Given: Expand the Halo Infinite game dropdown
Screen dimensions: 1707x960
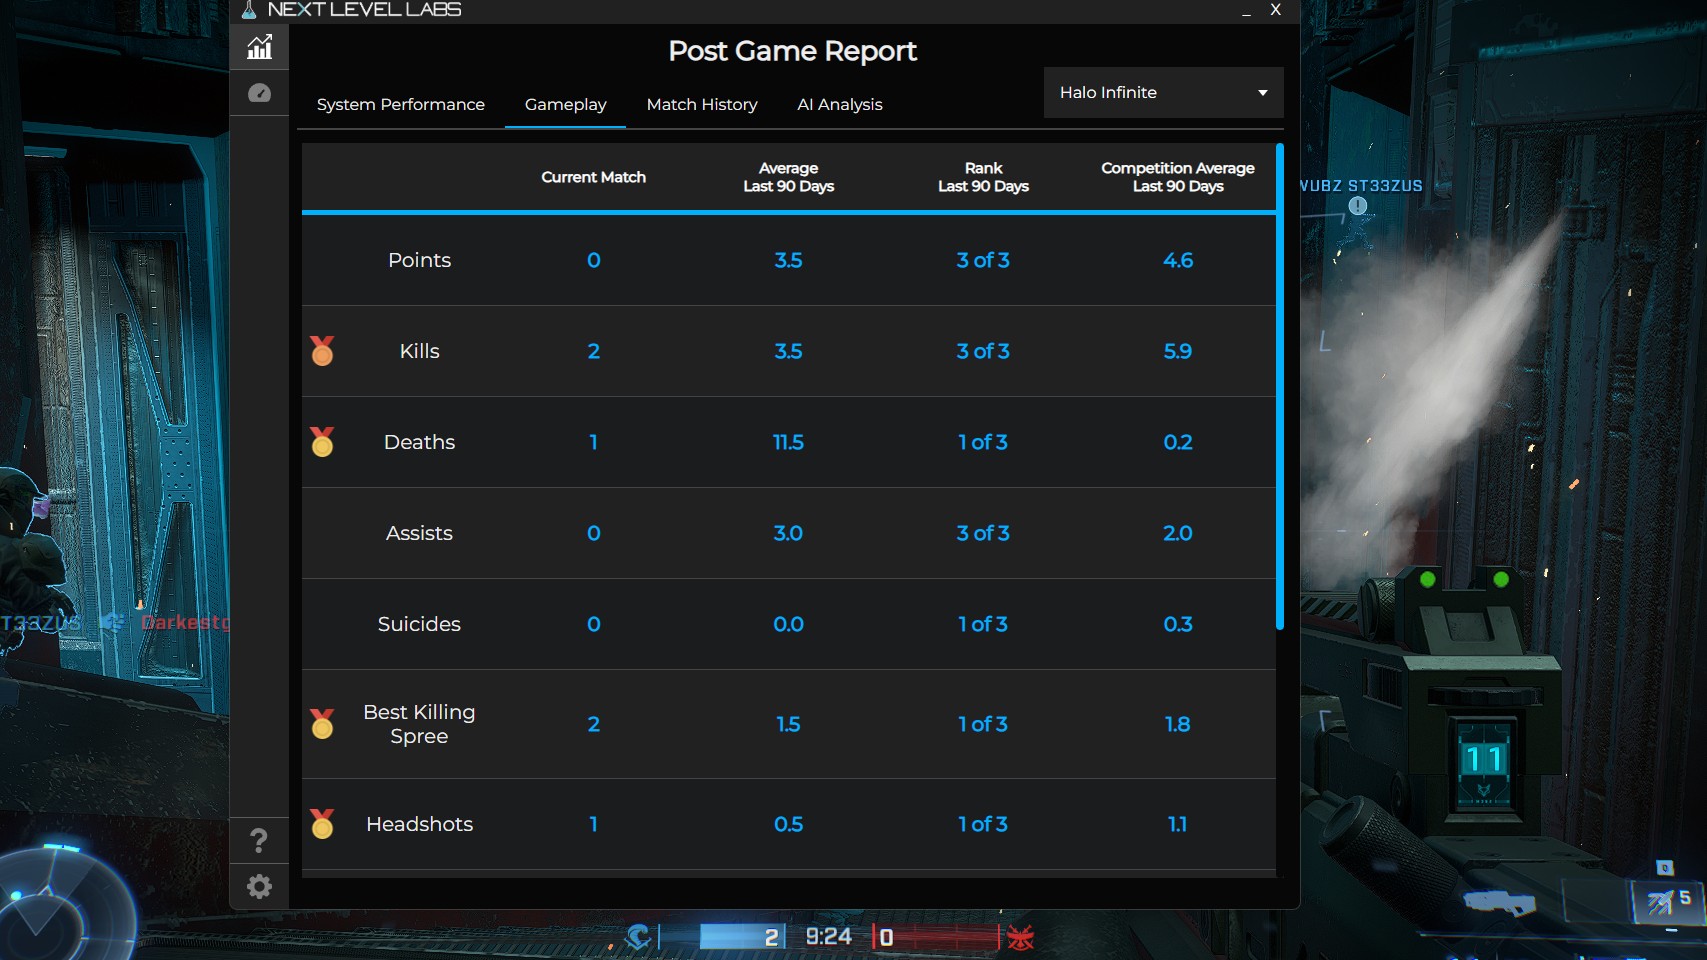Looking at the screenshot, I should coord(1163,92).
